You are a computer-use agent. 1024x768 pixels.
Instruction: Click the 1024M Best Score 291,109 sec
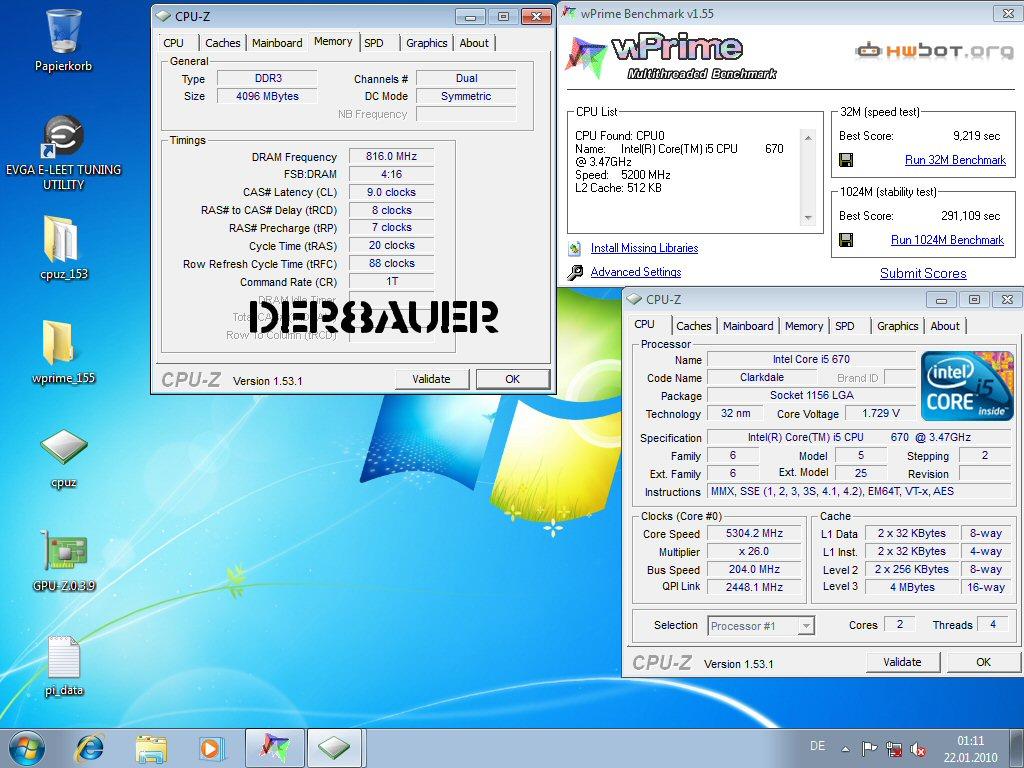click(x=970, y=216)
